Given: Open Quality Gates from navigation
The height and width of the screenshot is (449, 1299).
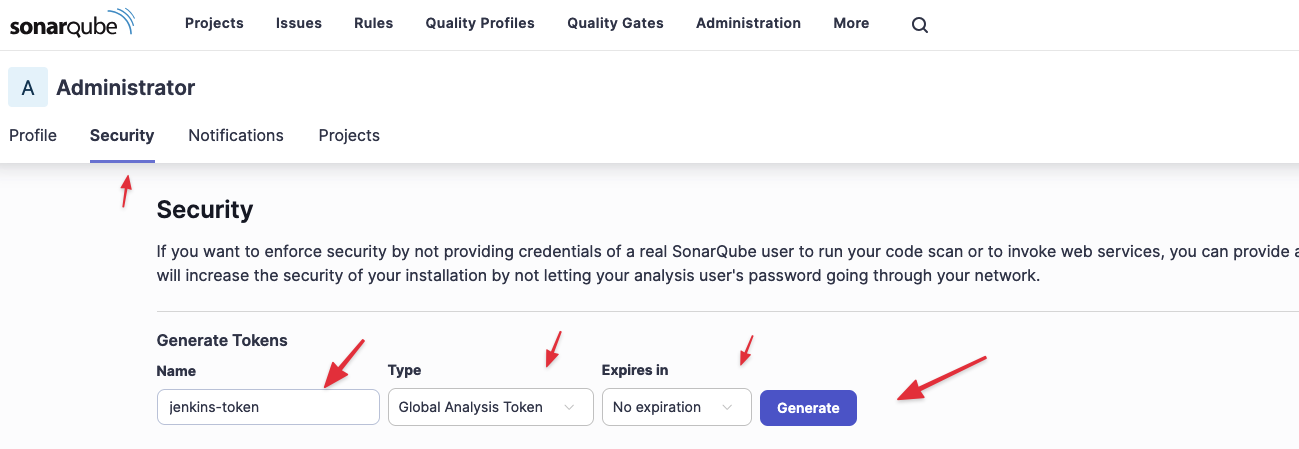Looking at the screenshot, I should tap(615, 23).
